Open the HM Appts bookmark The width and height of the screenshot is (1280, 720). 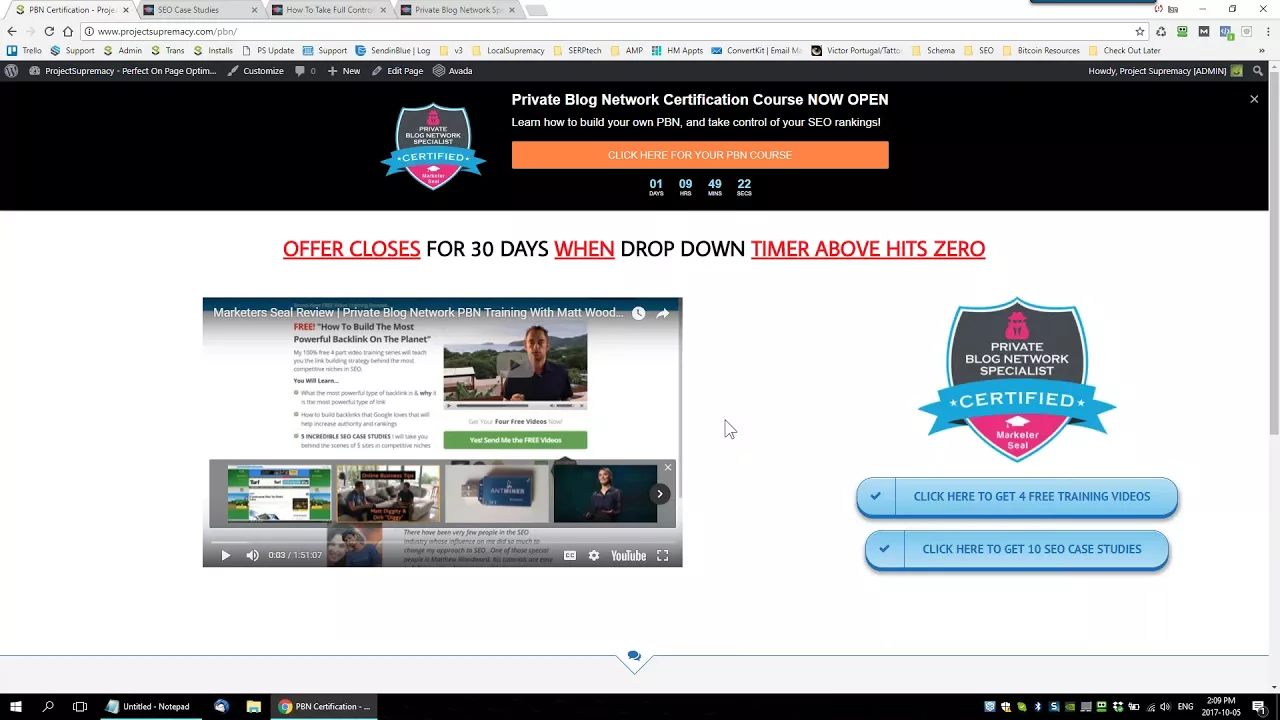(x=677, y=50)
